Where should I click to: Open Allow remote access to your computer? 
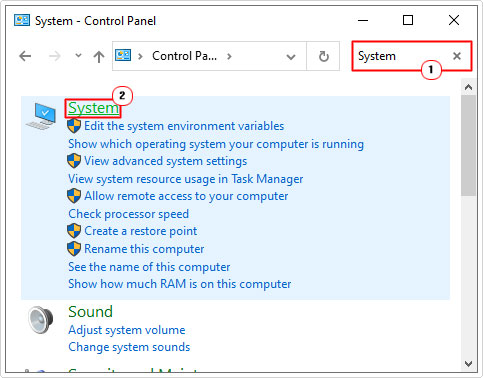click(186, 196)
